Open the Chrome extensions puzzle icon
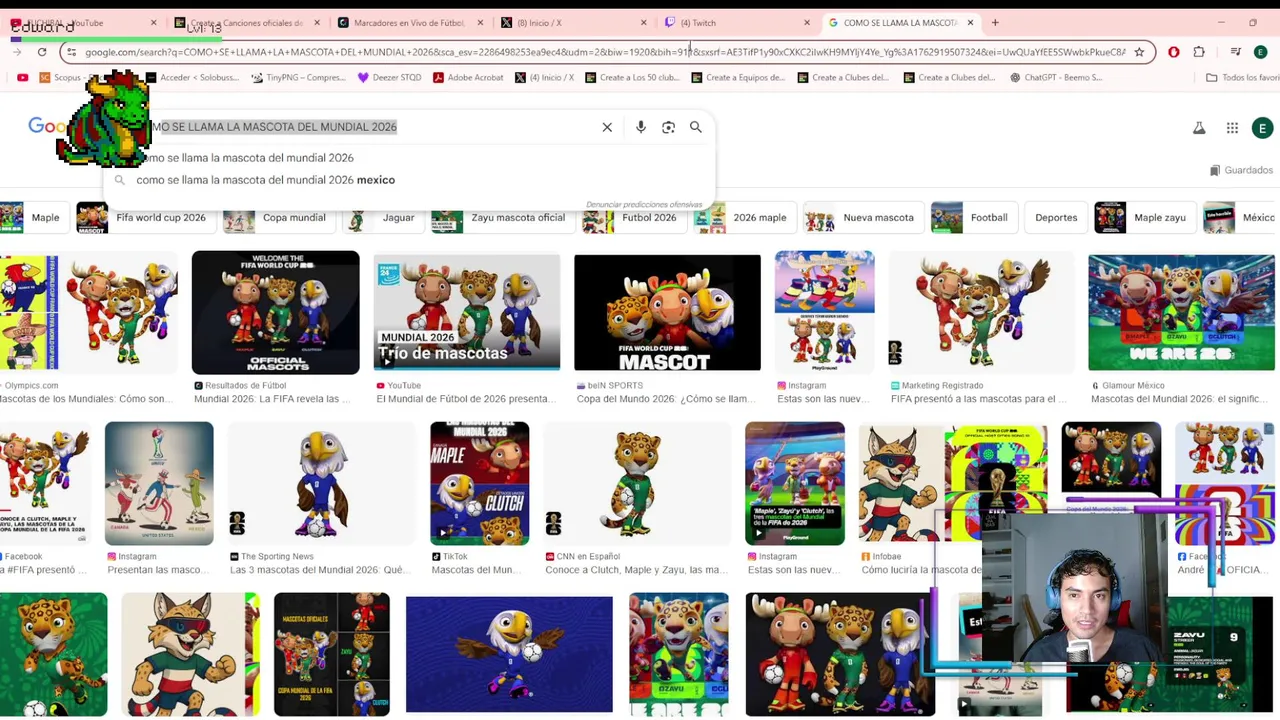 (x=1199, y=52)
